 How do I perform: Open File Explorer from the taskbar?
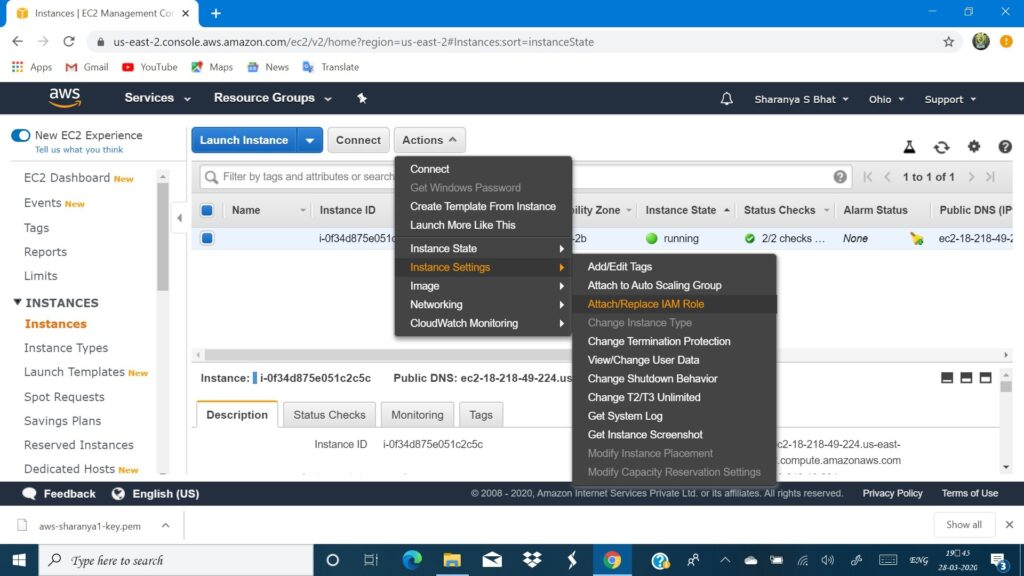click(451, 560)
